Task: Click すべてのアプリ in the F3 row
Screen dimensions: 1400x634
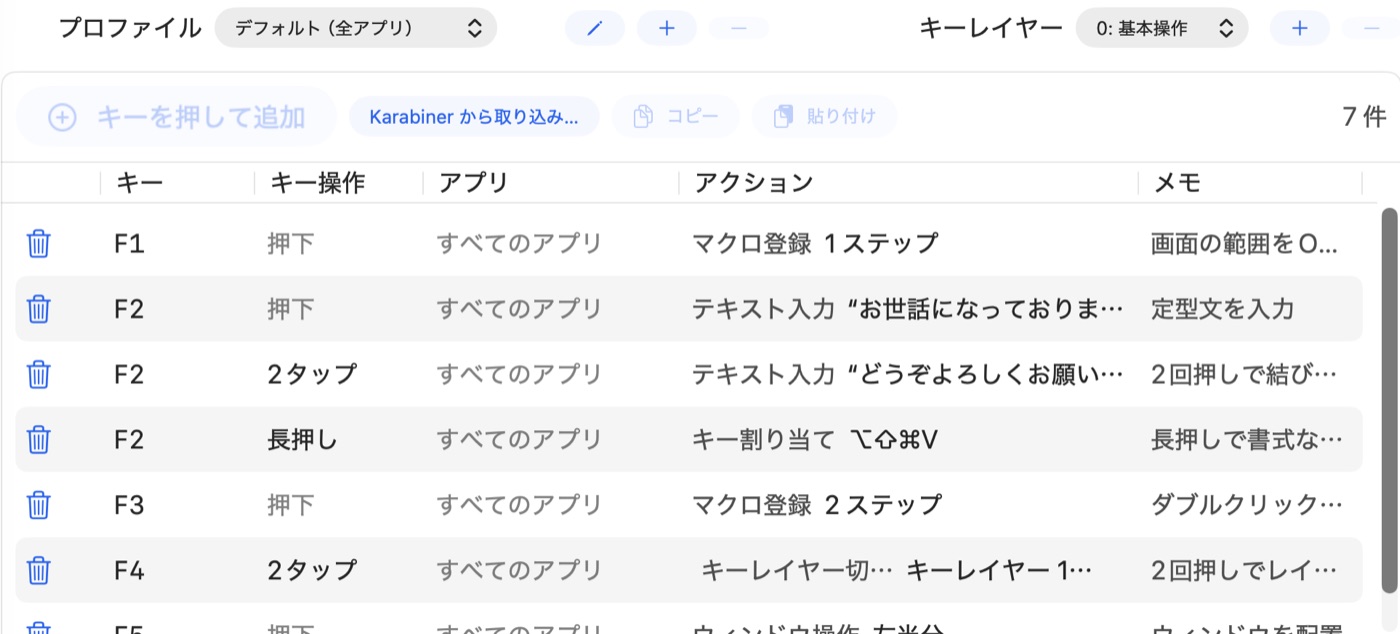Action: point(519,505)
